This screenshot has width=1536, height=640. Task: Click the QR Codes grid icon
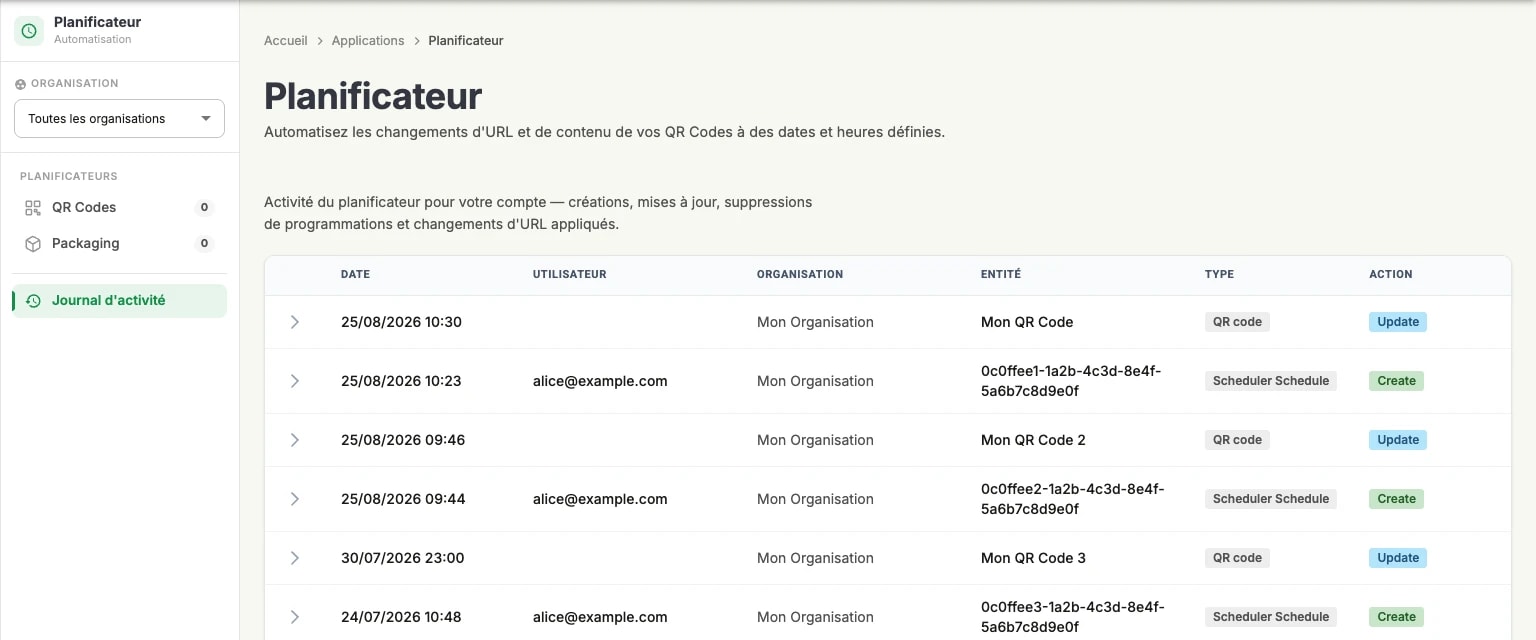point(33,208)
